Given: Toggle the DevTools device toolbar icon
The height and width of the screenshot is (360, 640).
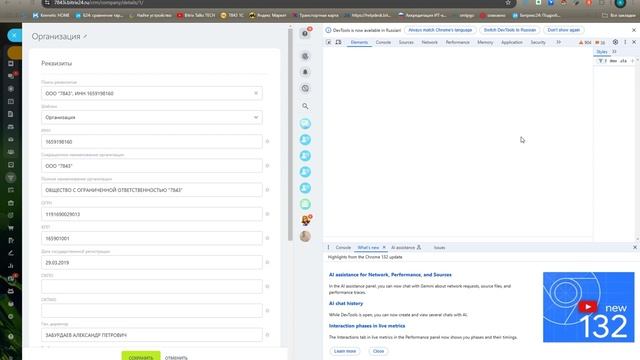Looking at the screenshot, I should click(338, 42).
